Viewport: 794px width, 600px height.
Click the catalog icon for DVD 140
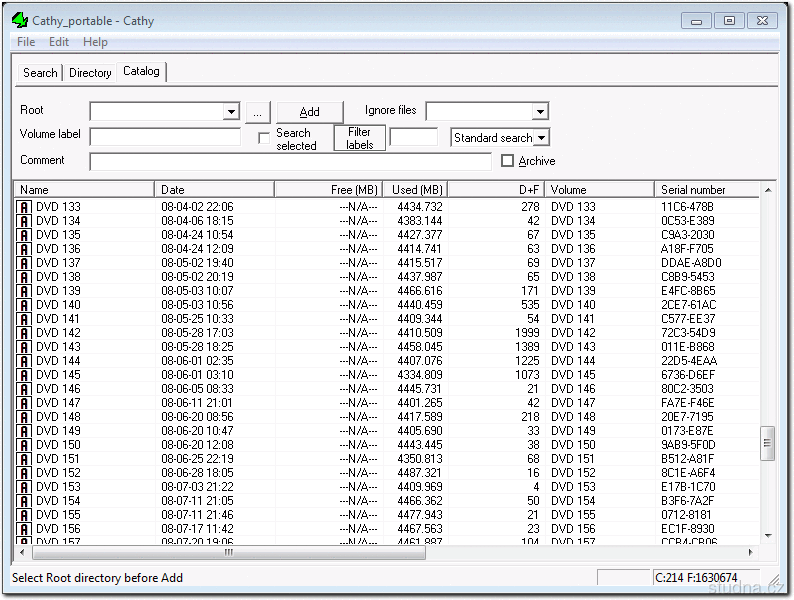pyautogui.click(x=25, y=305)
